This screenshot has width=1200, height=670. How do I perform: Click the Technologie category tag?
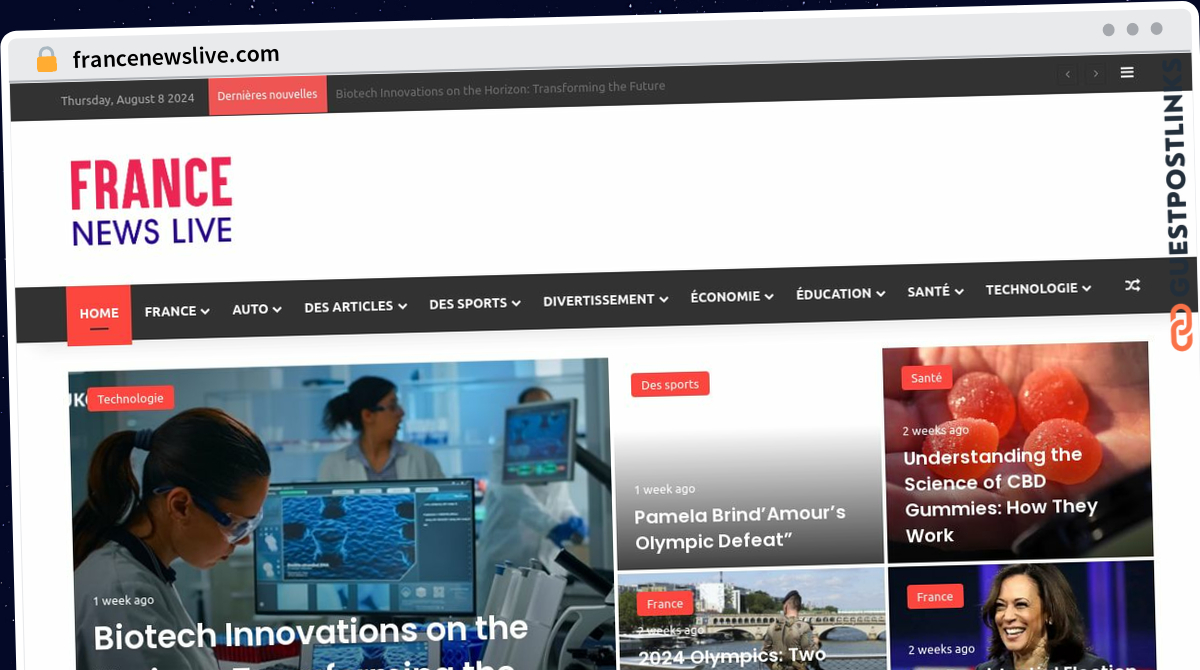[x=130, y=398]
